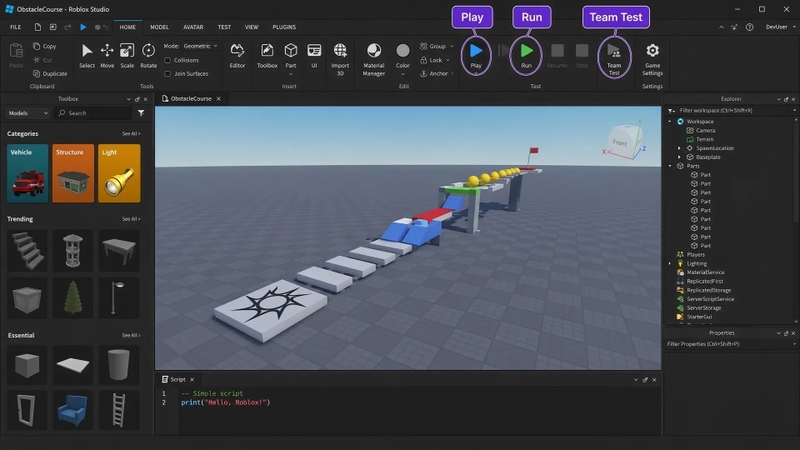This screenshot has height=450, width=800.
Task: Select the blue armchair model thumbnail
Action: point(73,410)
